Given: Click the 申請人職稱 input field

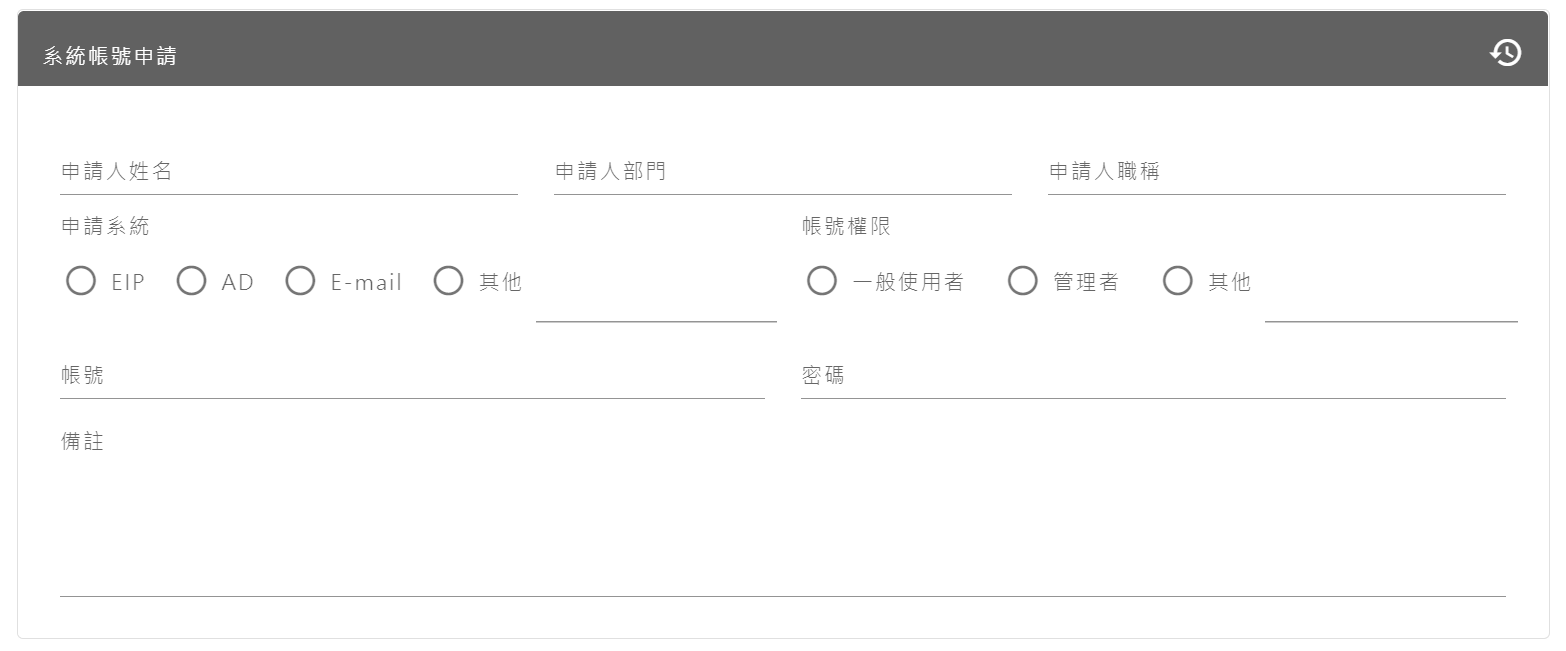Looking at the screenshot, I should click(1276, 173).
